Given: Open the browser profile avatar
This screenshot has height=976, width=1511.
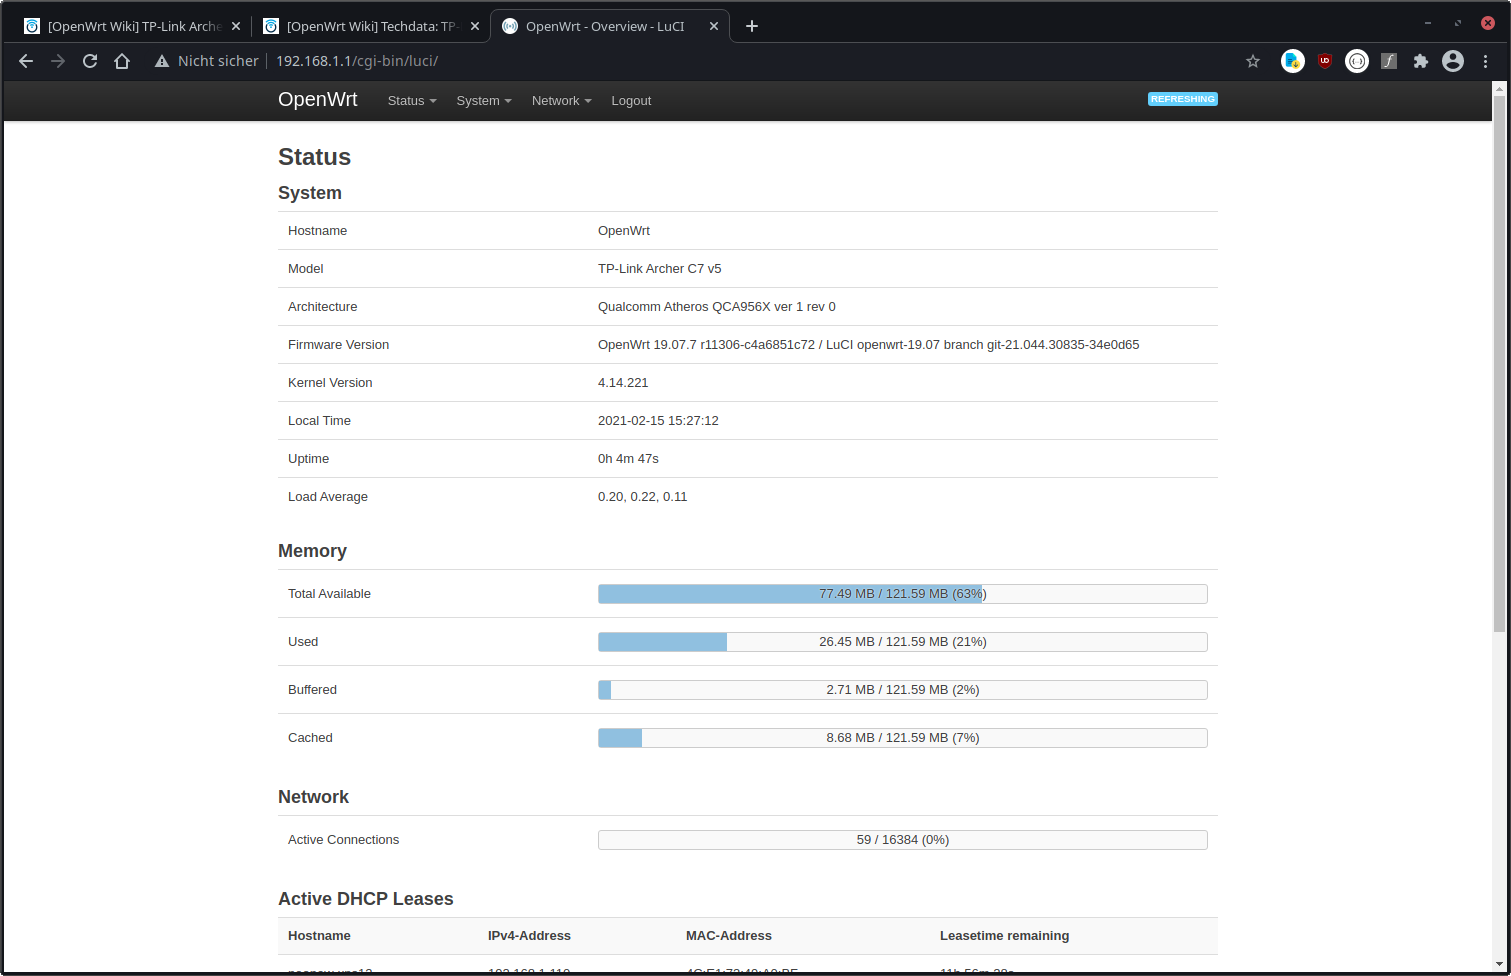Looking at the screenshot, I should coord(1453,61).
